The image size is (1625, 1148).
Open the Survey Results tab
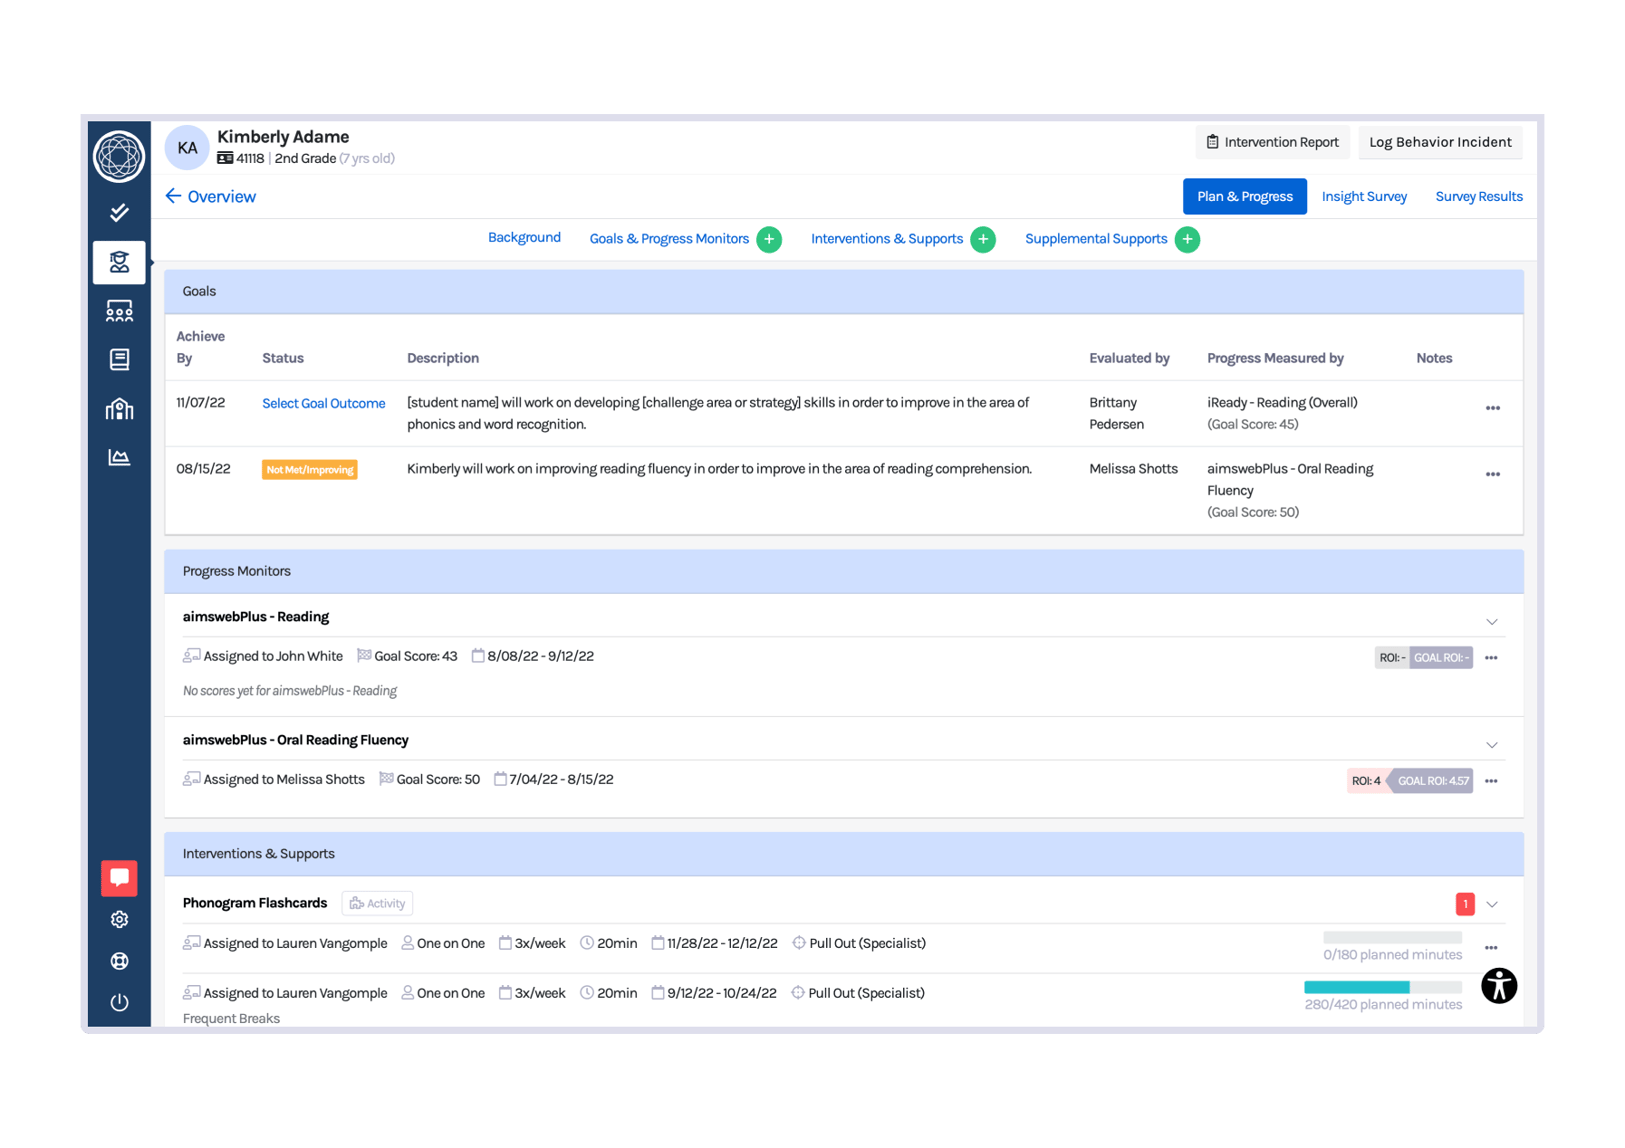(1479, 196)
